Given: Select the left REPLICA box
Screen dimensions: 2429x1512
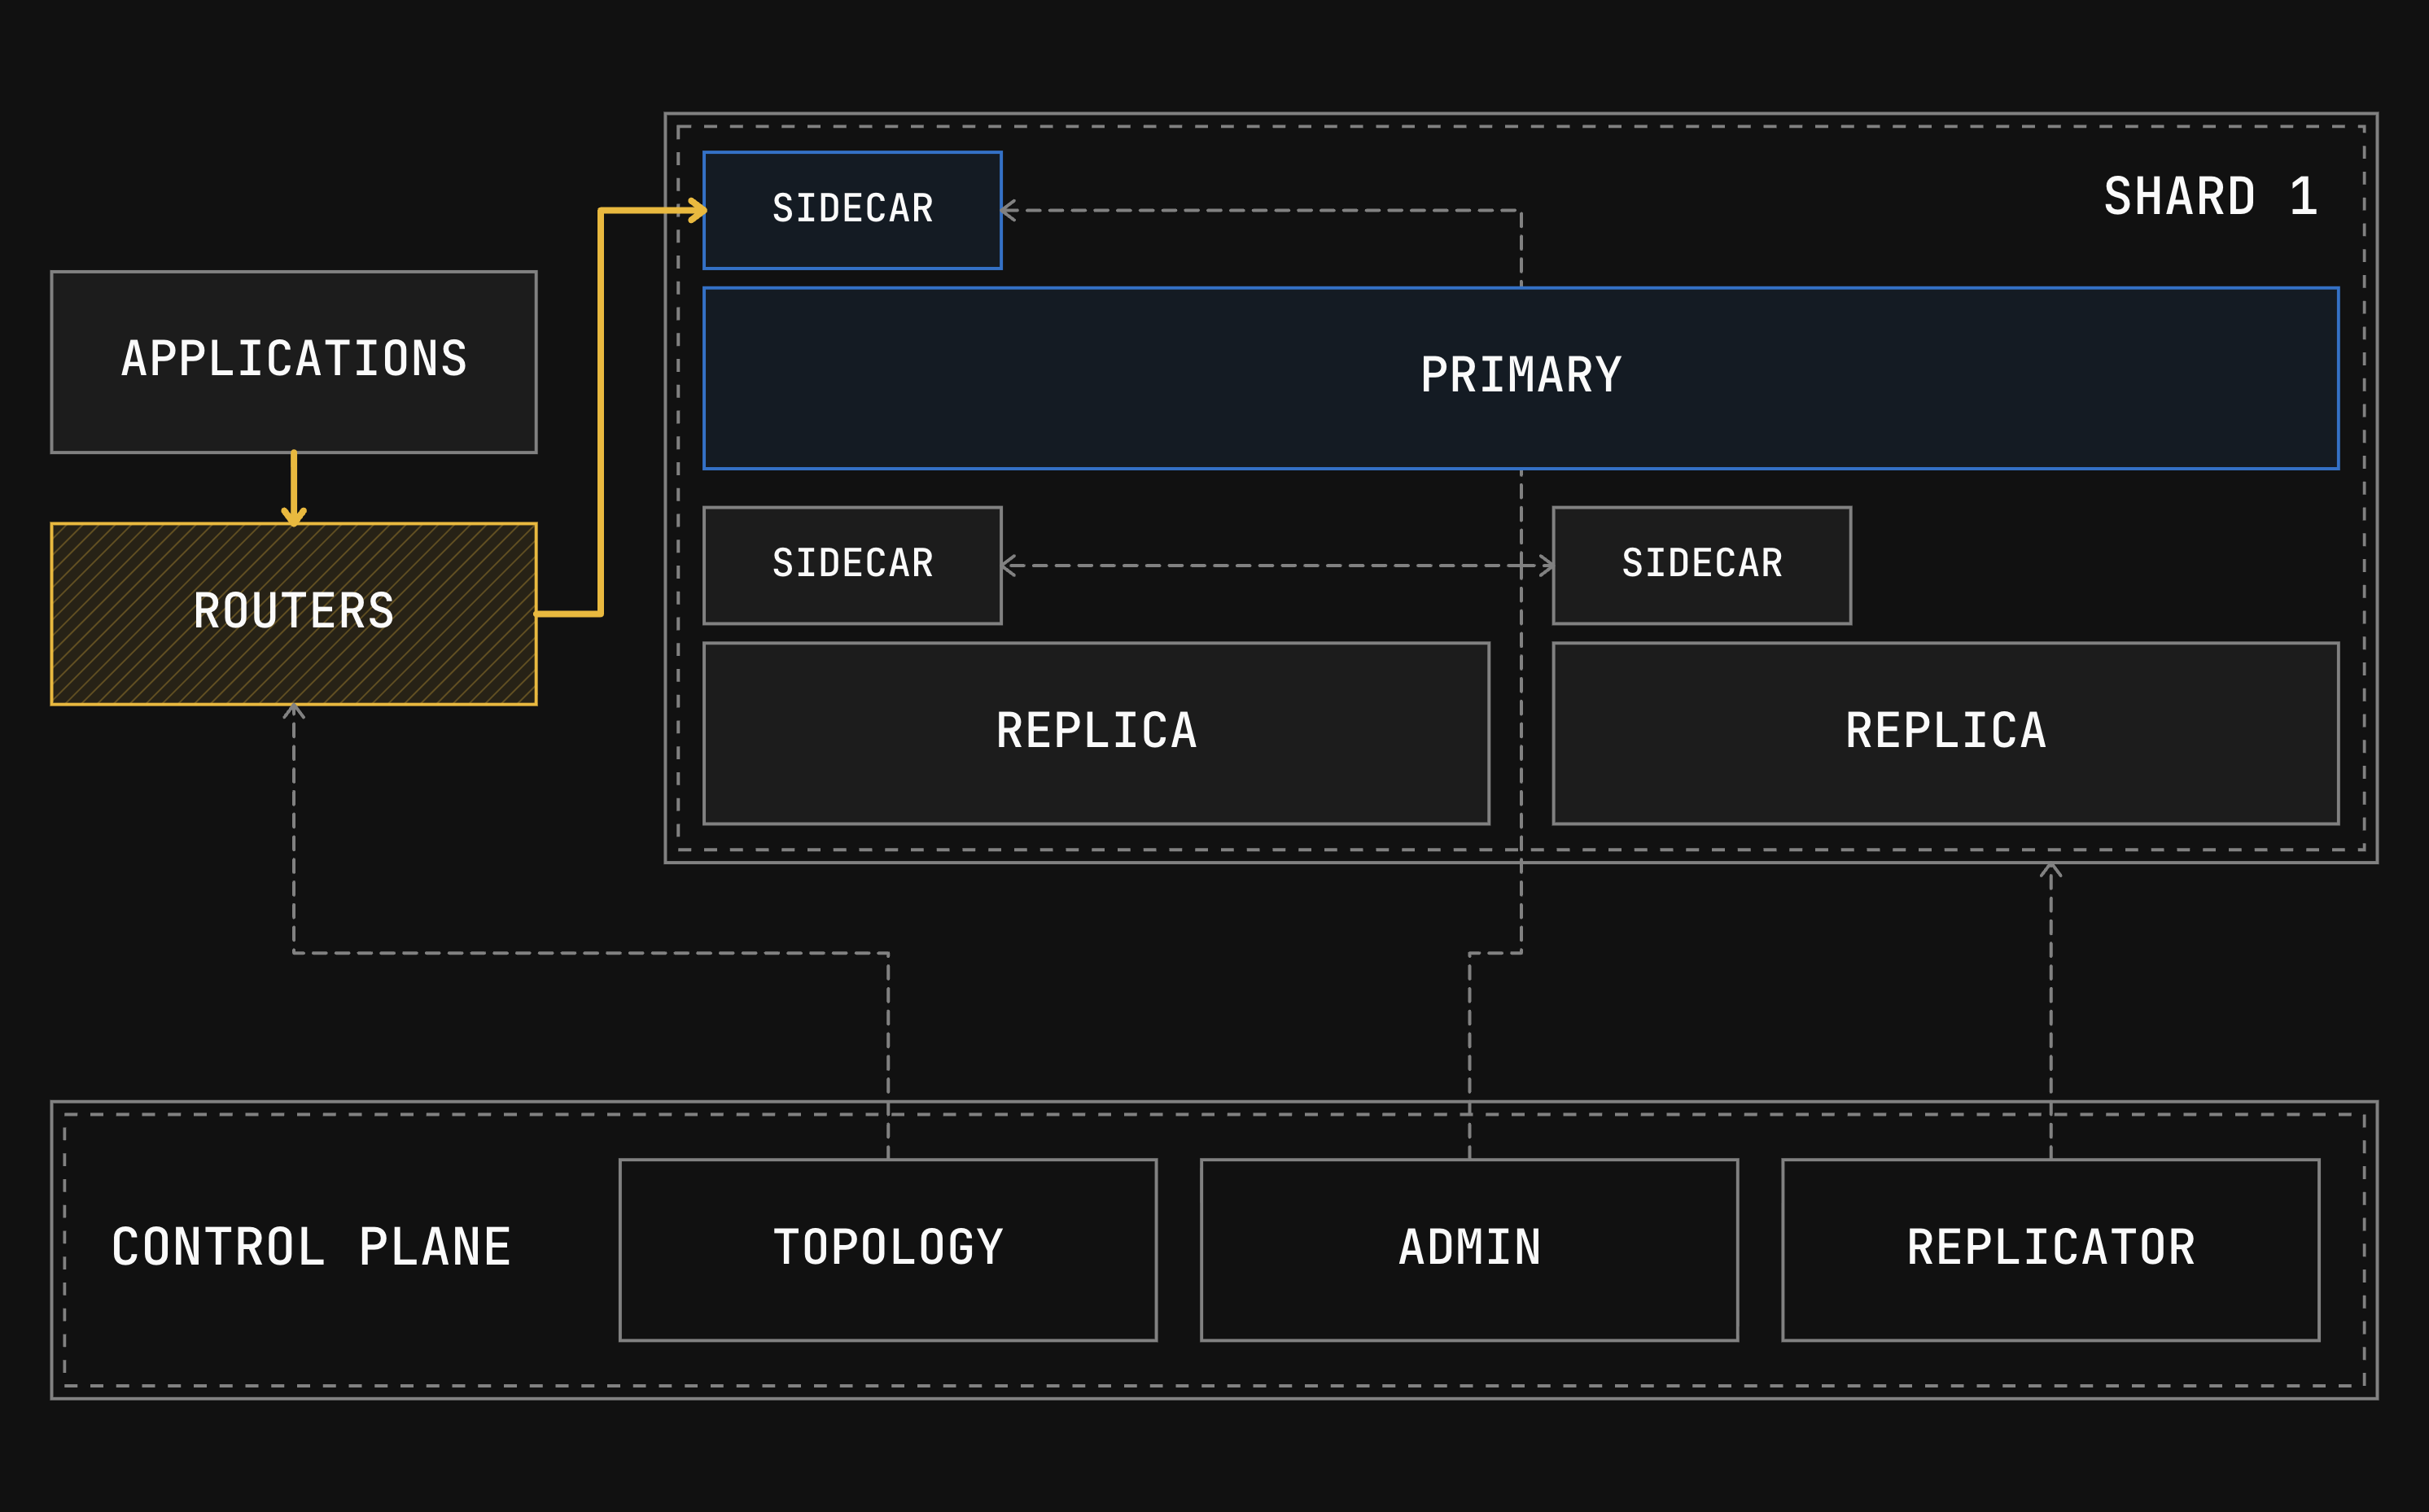Looking at the screenshot, I should click(1097, 734).
